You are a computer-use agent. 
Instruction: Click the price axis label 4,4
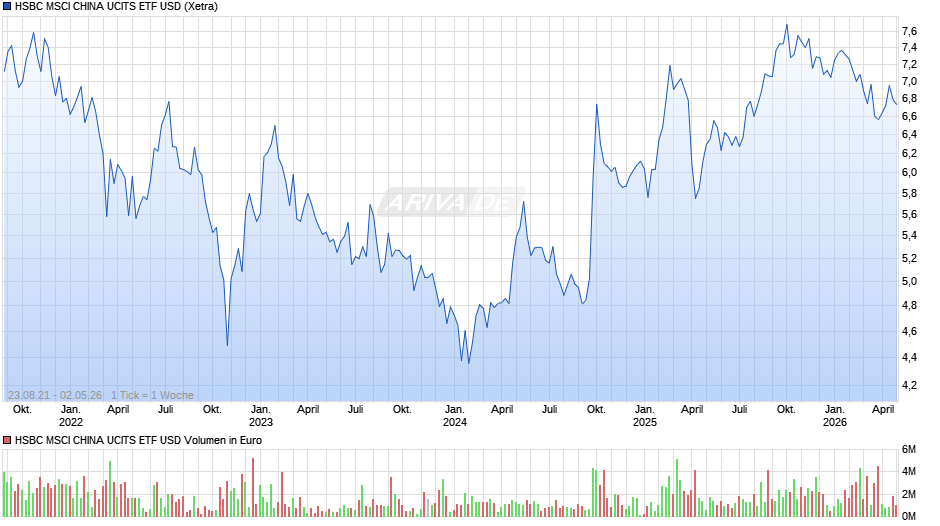click(909, 357)
